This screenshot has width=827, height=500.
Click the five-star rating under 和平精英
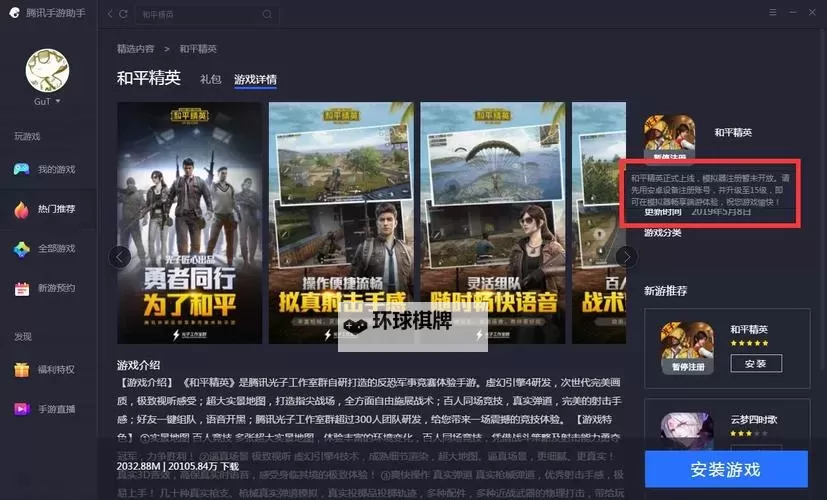(x=749, y=343)
